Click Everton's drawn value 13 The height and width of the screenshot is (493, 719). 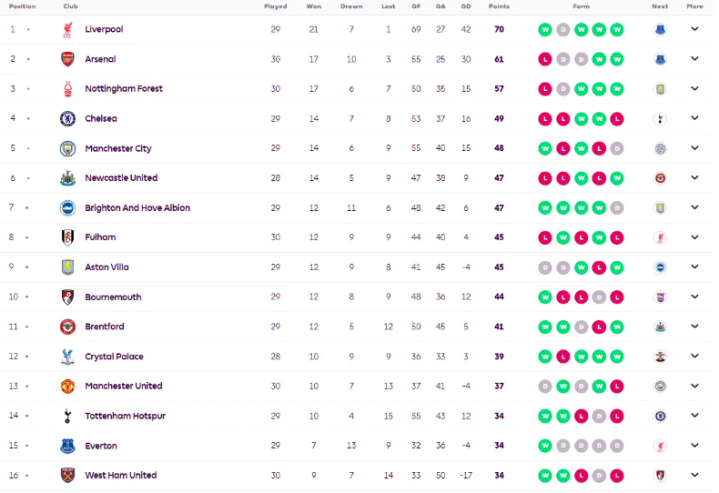[351, 445]
